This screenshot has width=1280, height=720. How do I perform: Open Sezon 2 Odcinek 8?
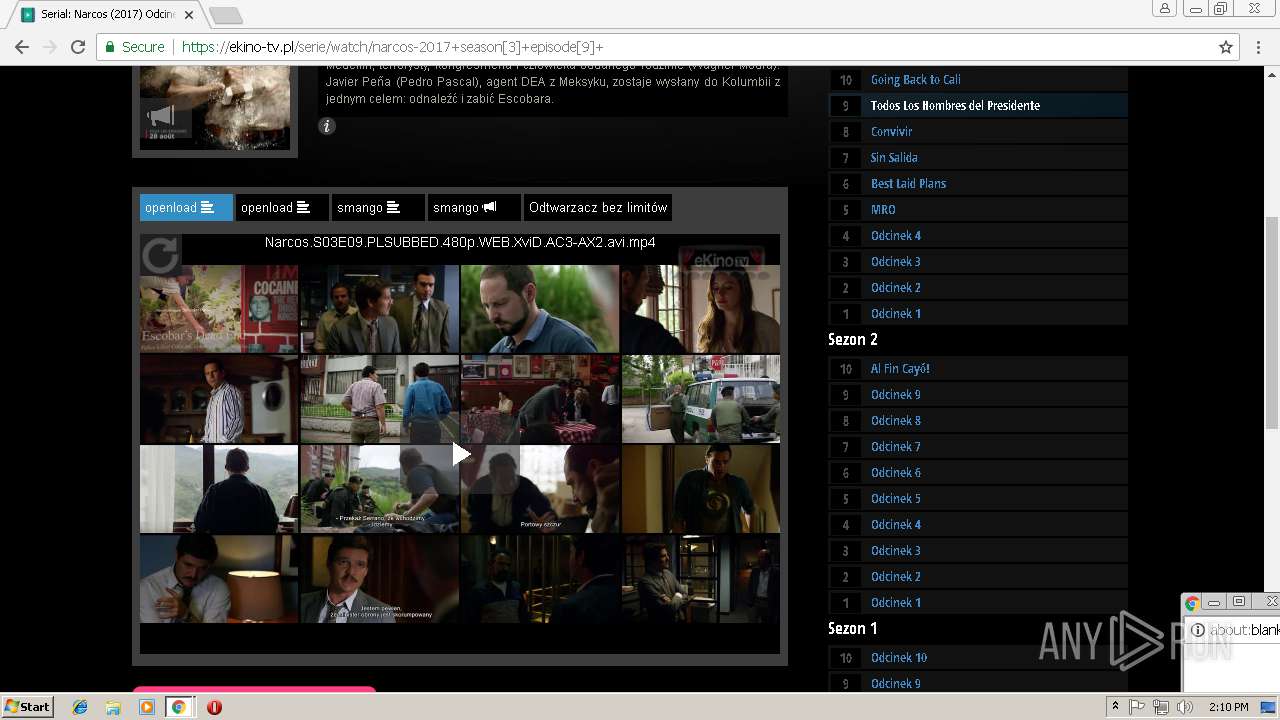(896, 420)
